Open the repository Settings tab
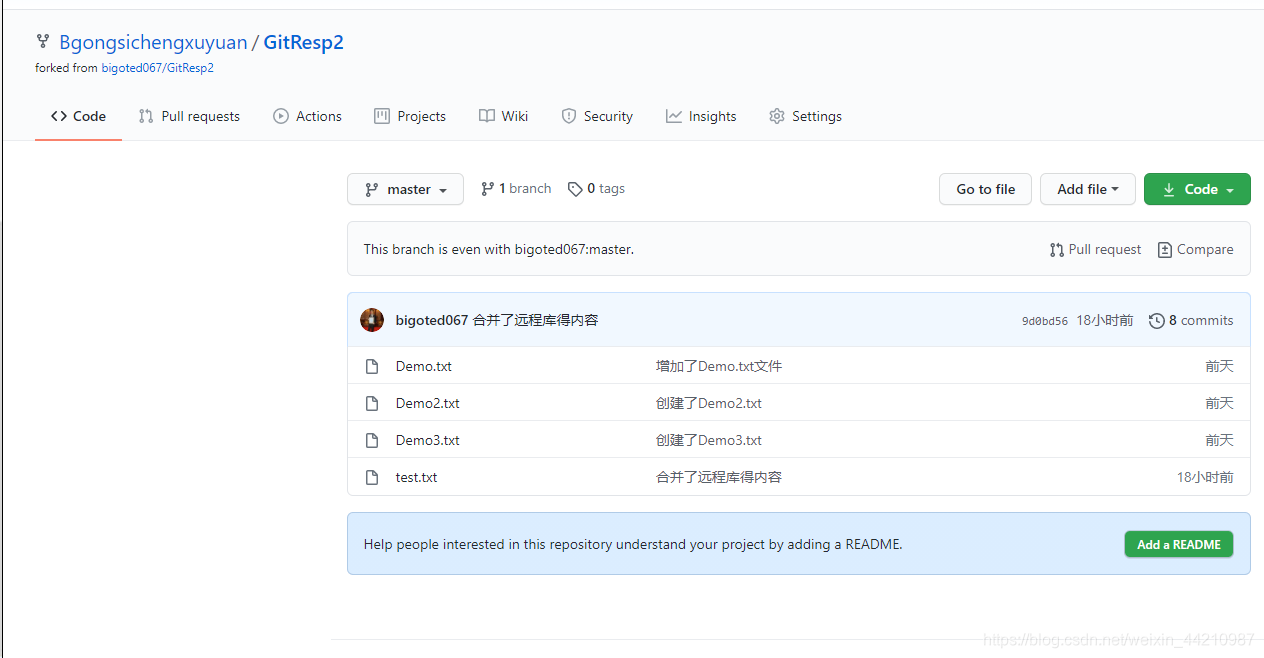The height and width of the screenshot is (658, 1264). tap(805, 116)
